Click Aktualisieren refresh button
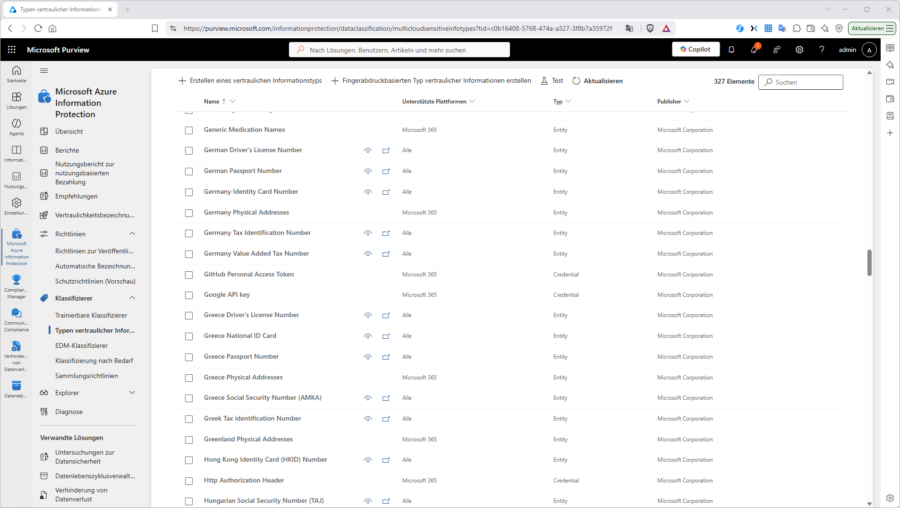This screenshot has width=900, height=508. [598, 81]
